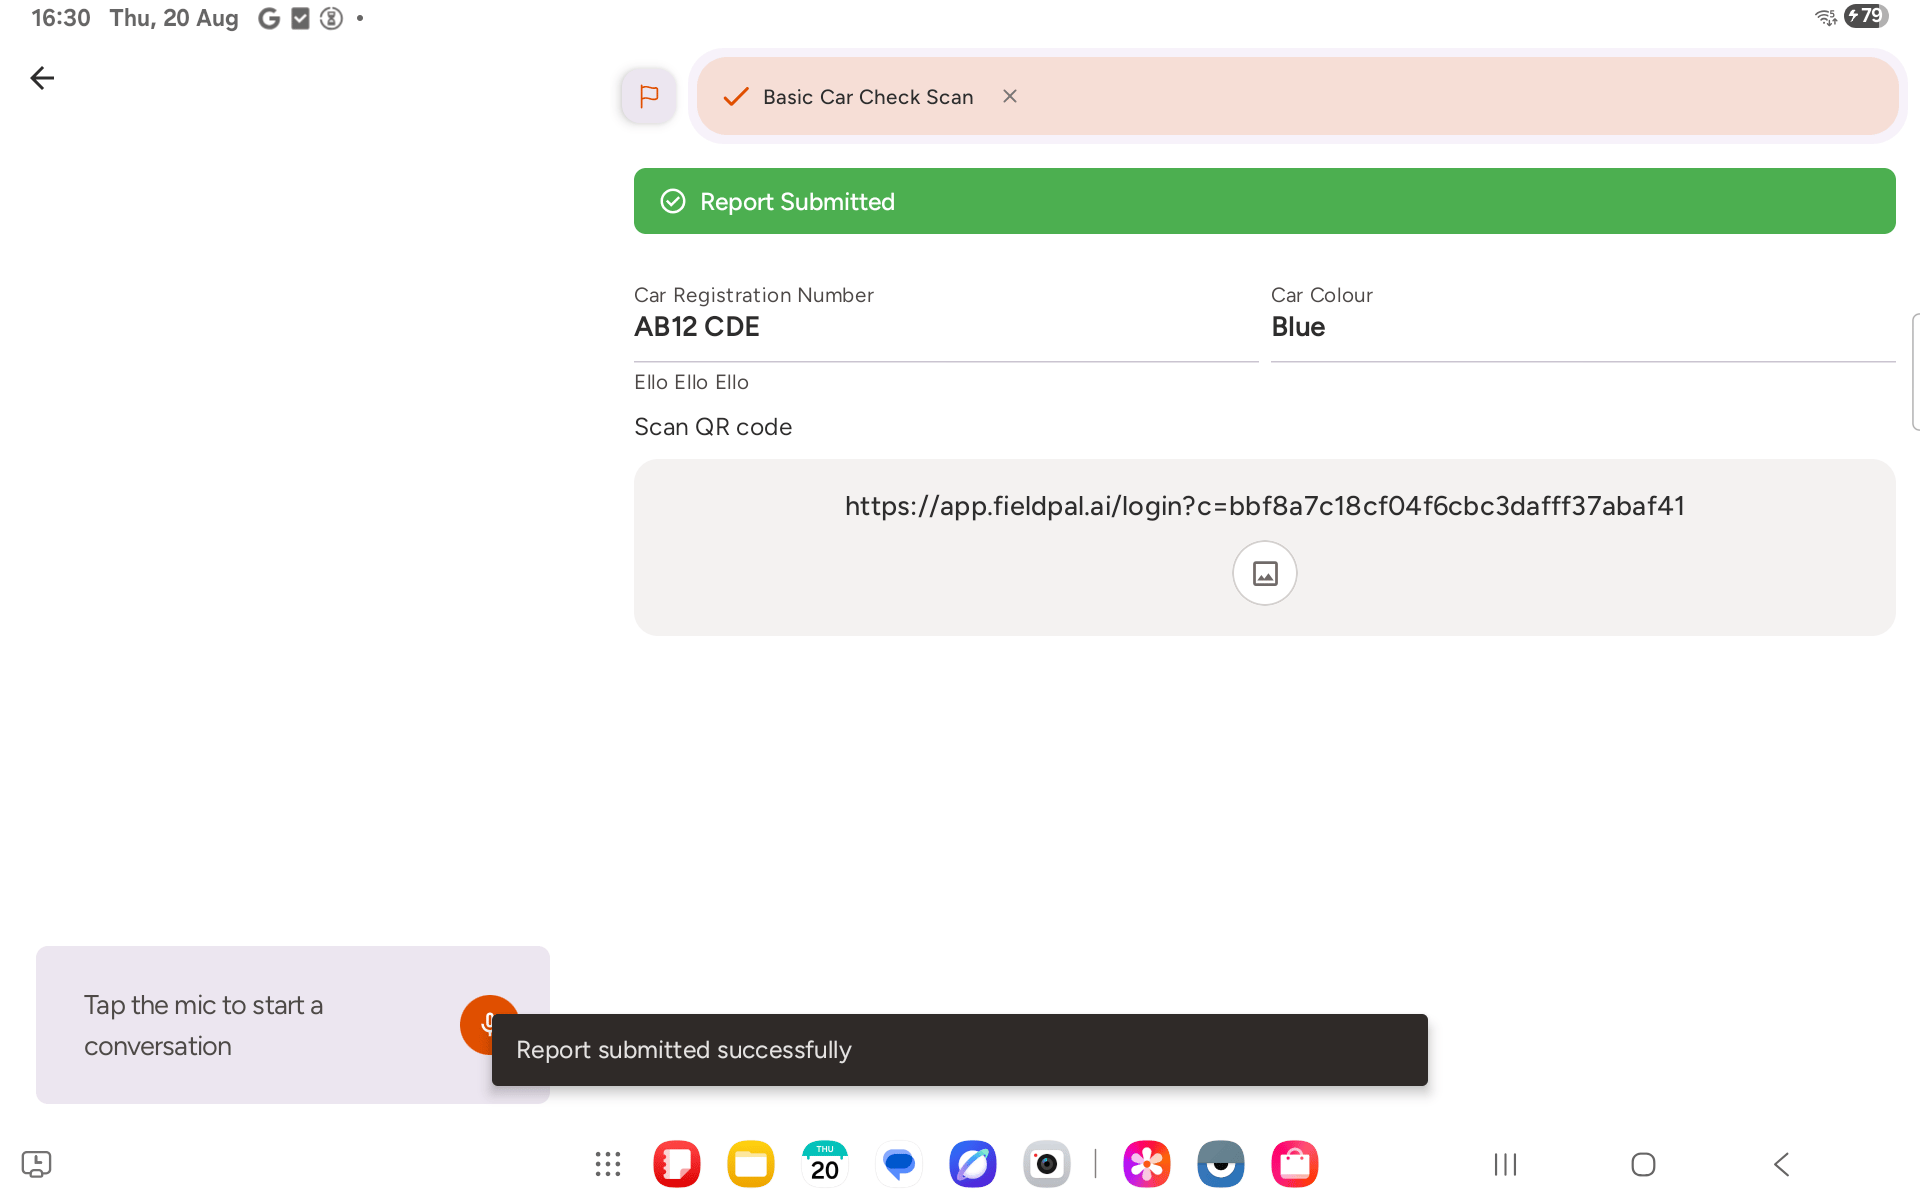
Task: Tap the orange flag icon
Action: click(x=648, y=96)
